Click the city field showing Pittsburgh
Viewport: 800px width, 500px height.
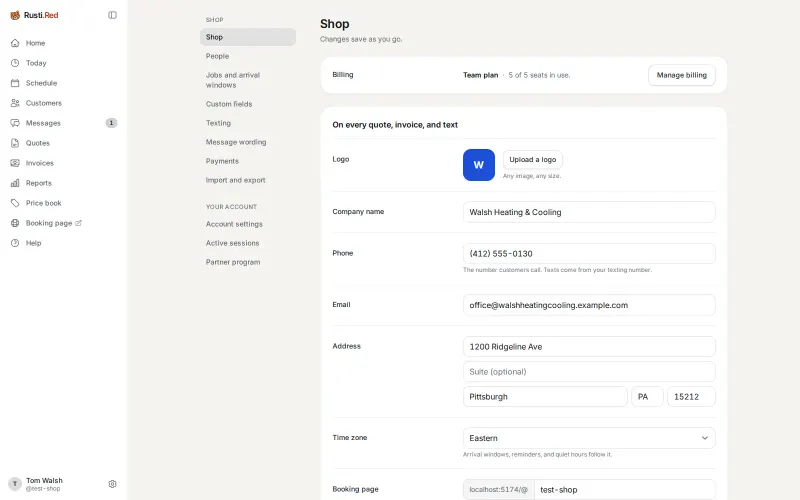(x=545, y=396)
